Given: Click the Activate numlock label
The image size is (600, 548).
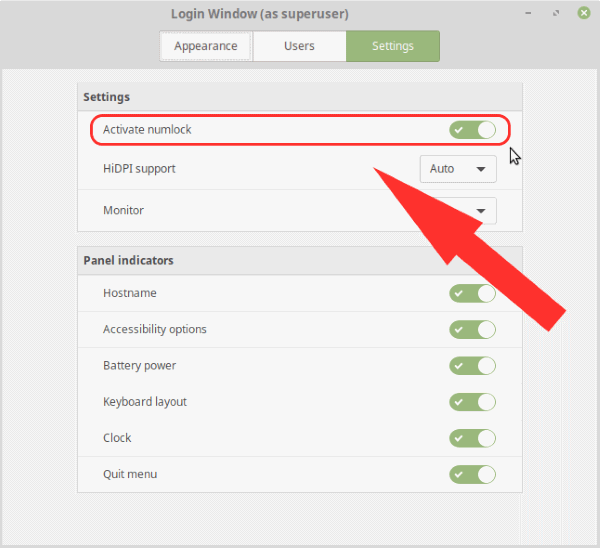Looking at the screenshot, I should tap(147, 130).
